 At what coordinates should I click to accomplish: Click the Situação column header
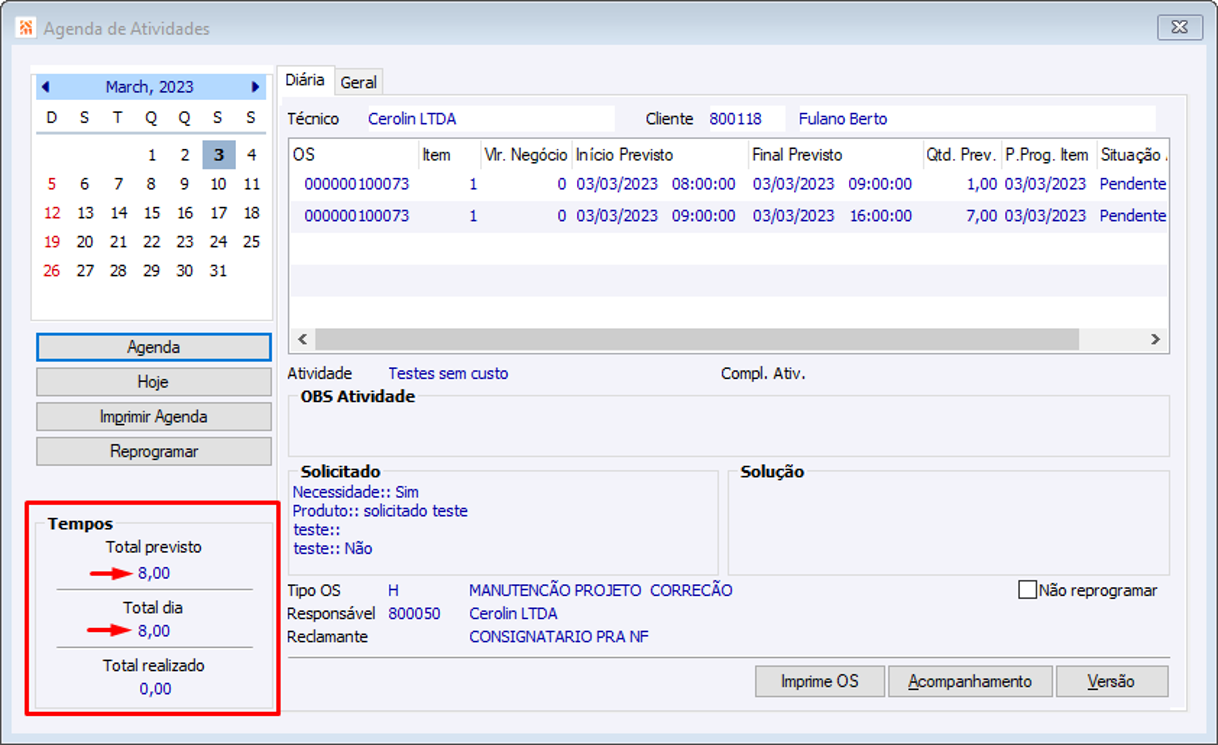click(1132, 155)
